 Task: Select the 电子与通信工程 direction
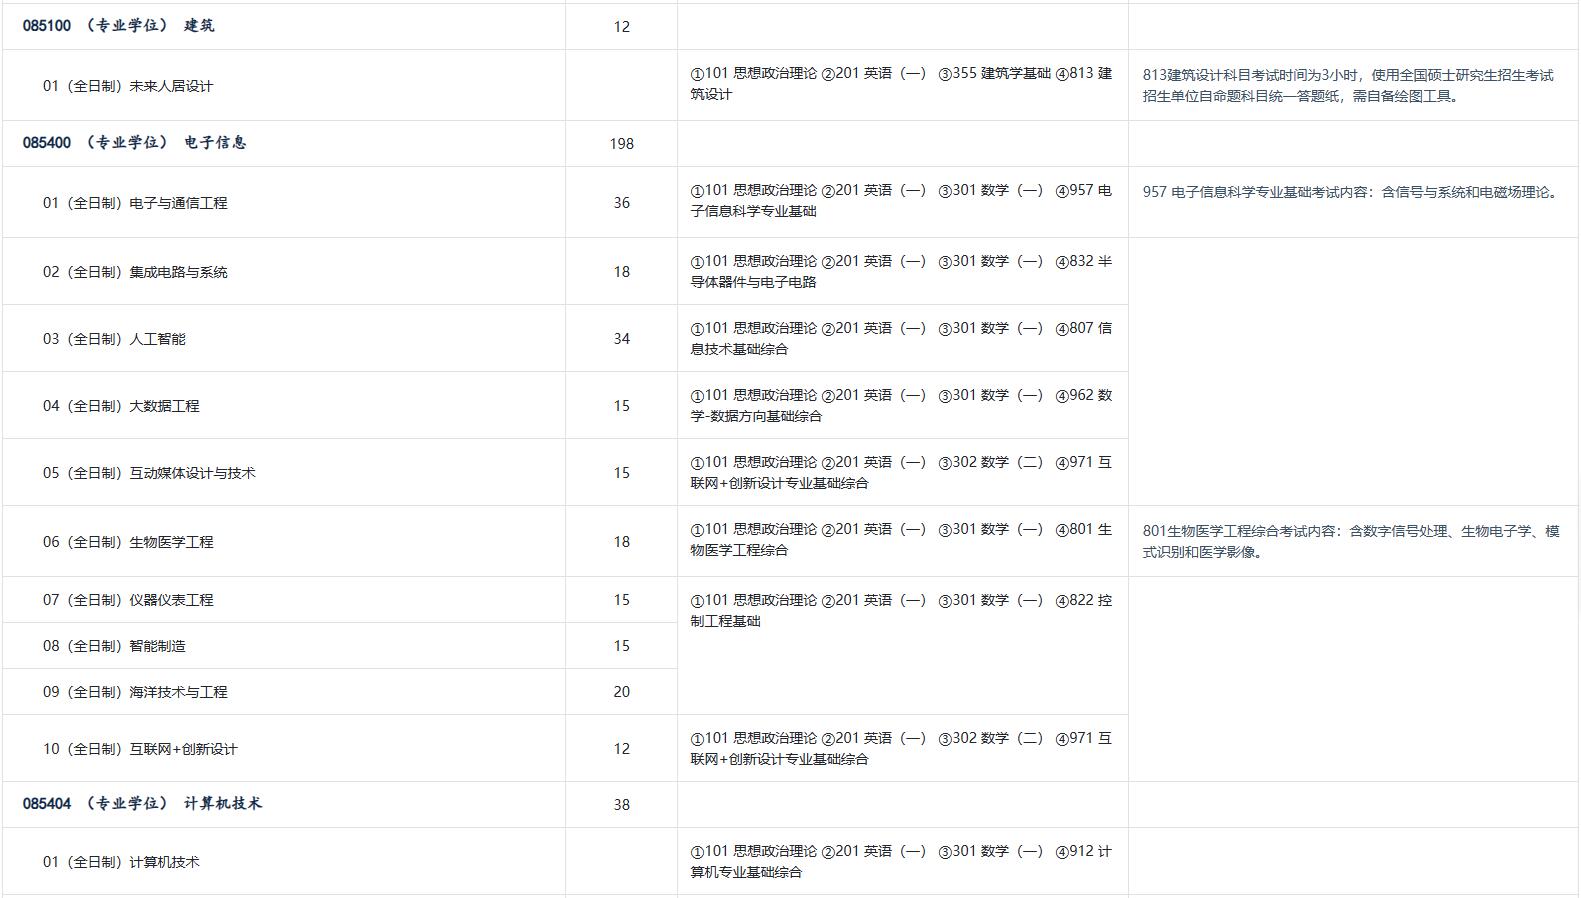tap(135, 203)
